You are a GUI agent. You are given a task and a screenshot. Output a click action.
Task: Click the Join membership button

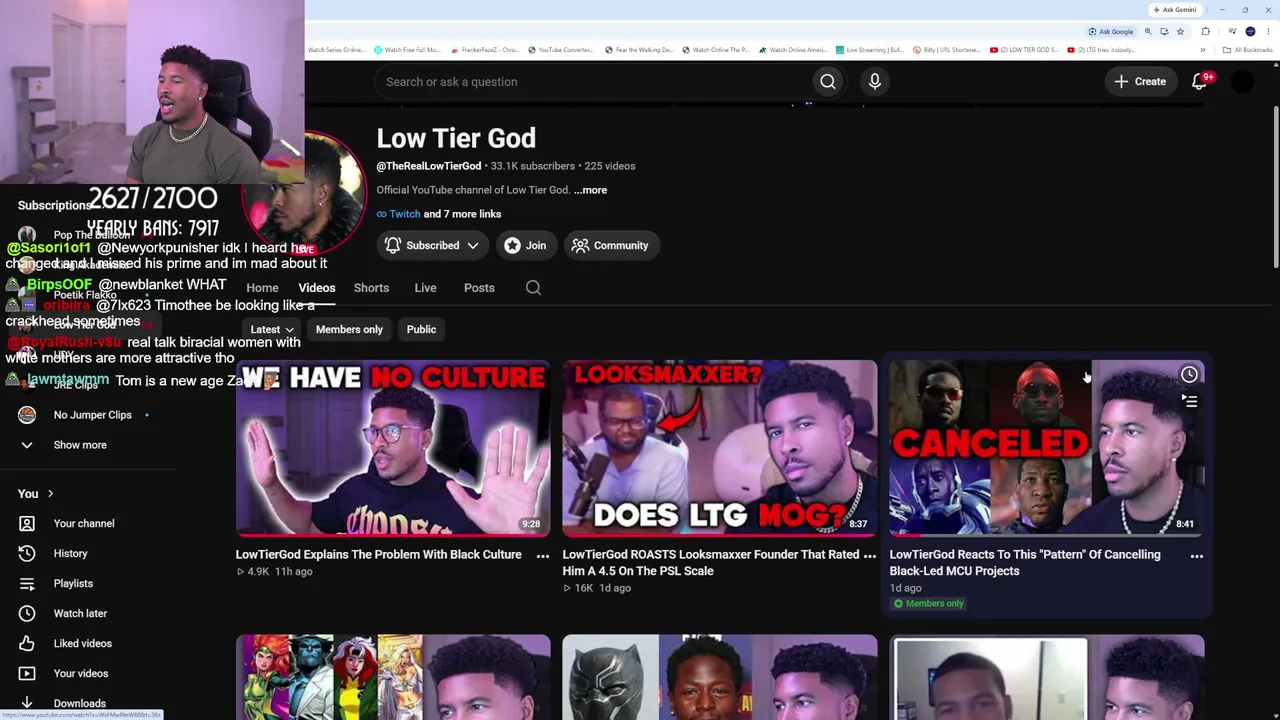(x=526, y=245)
